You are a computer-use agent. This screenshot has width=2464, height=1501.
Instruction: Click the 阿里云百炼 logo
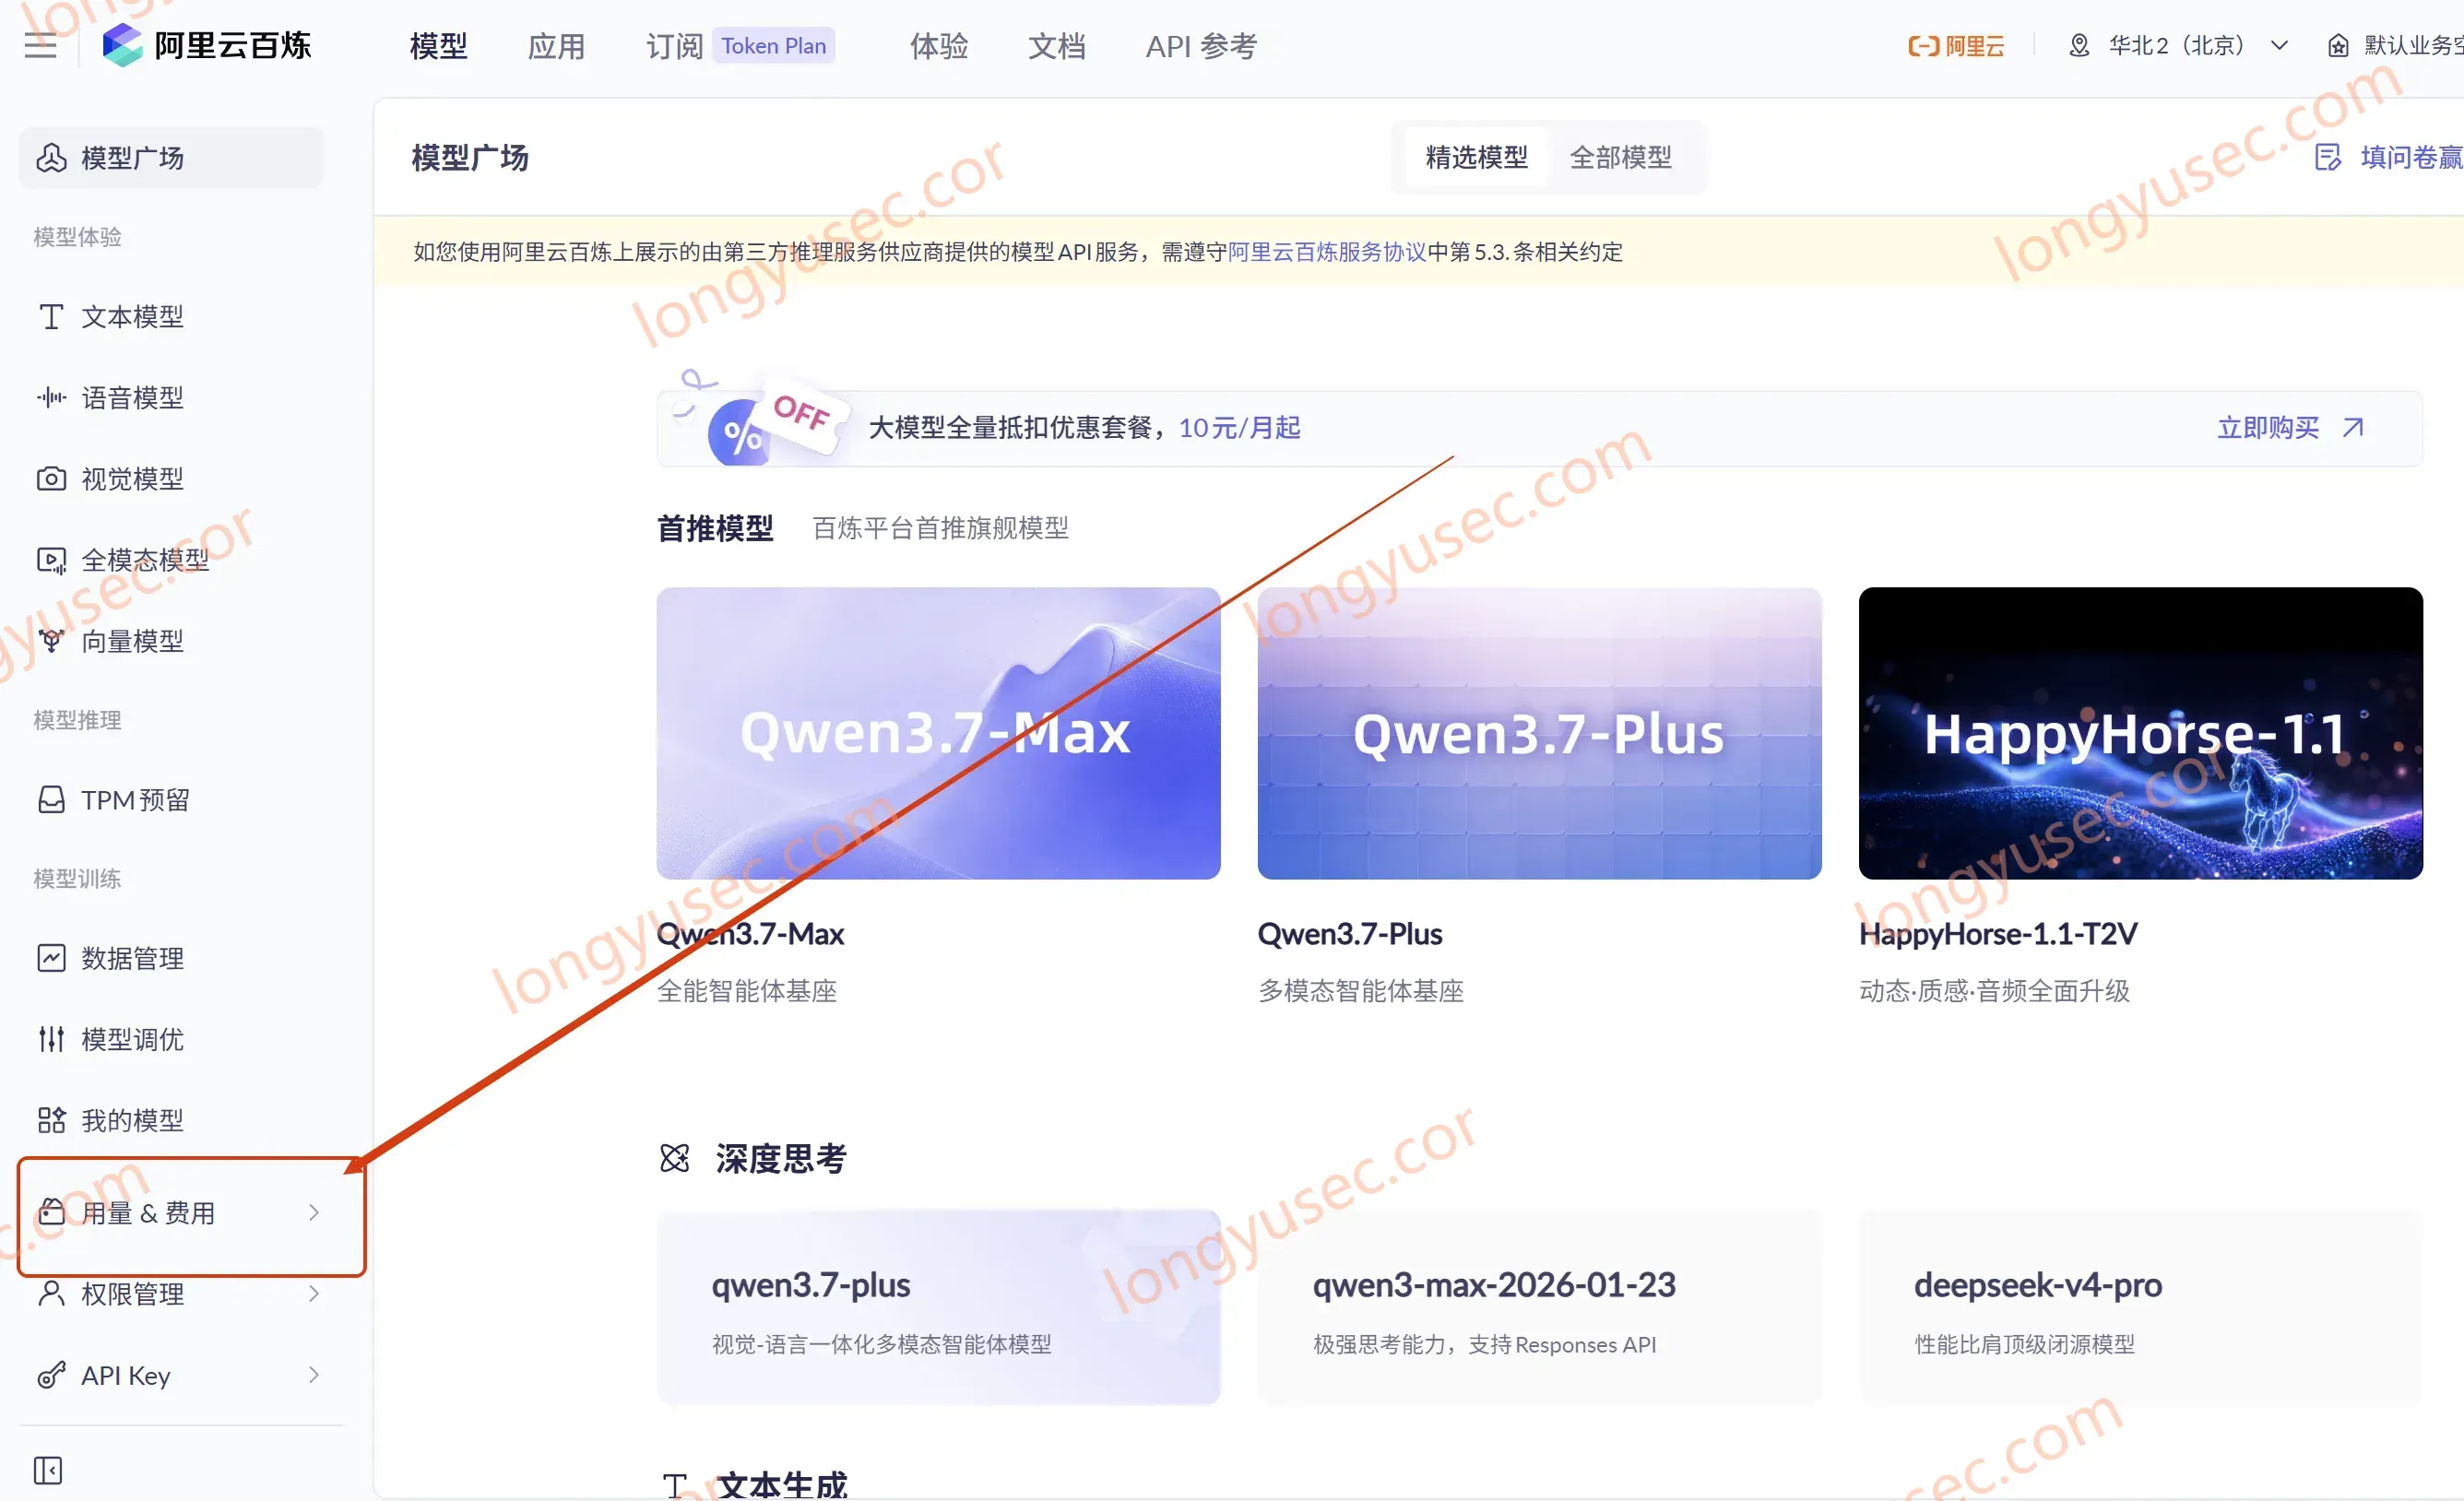207,45
